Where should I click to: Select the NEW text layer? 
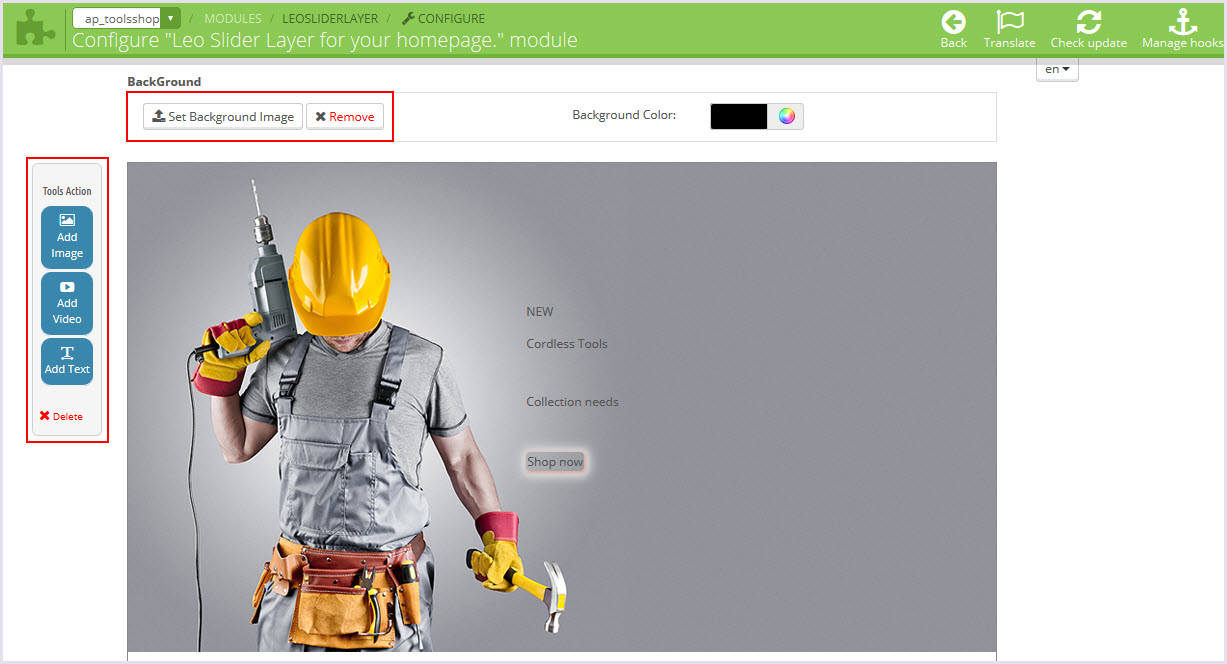tap(540, 312)
